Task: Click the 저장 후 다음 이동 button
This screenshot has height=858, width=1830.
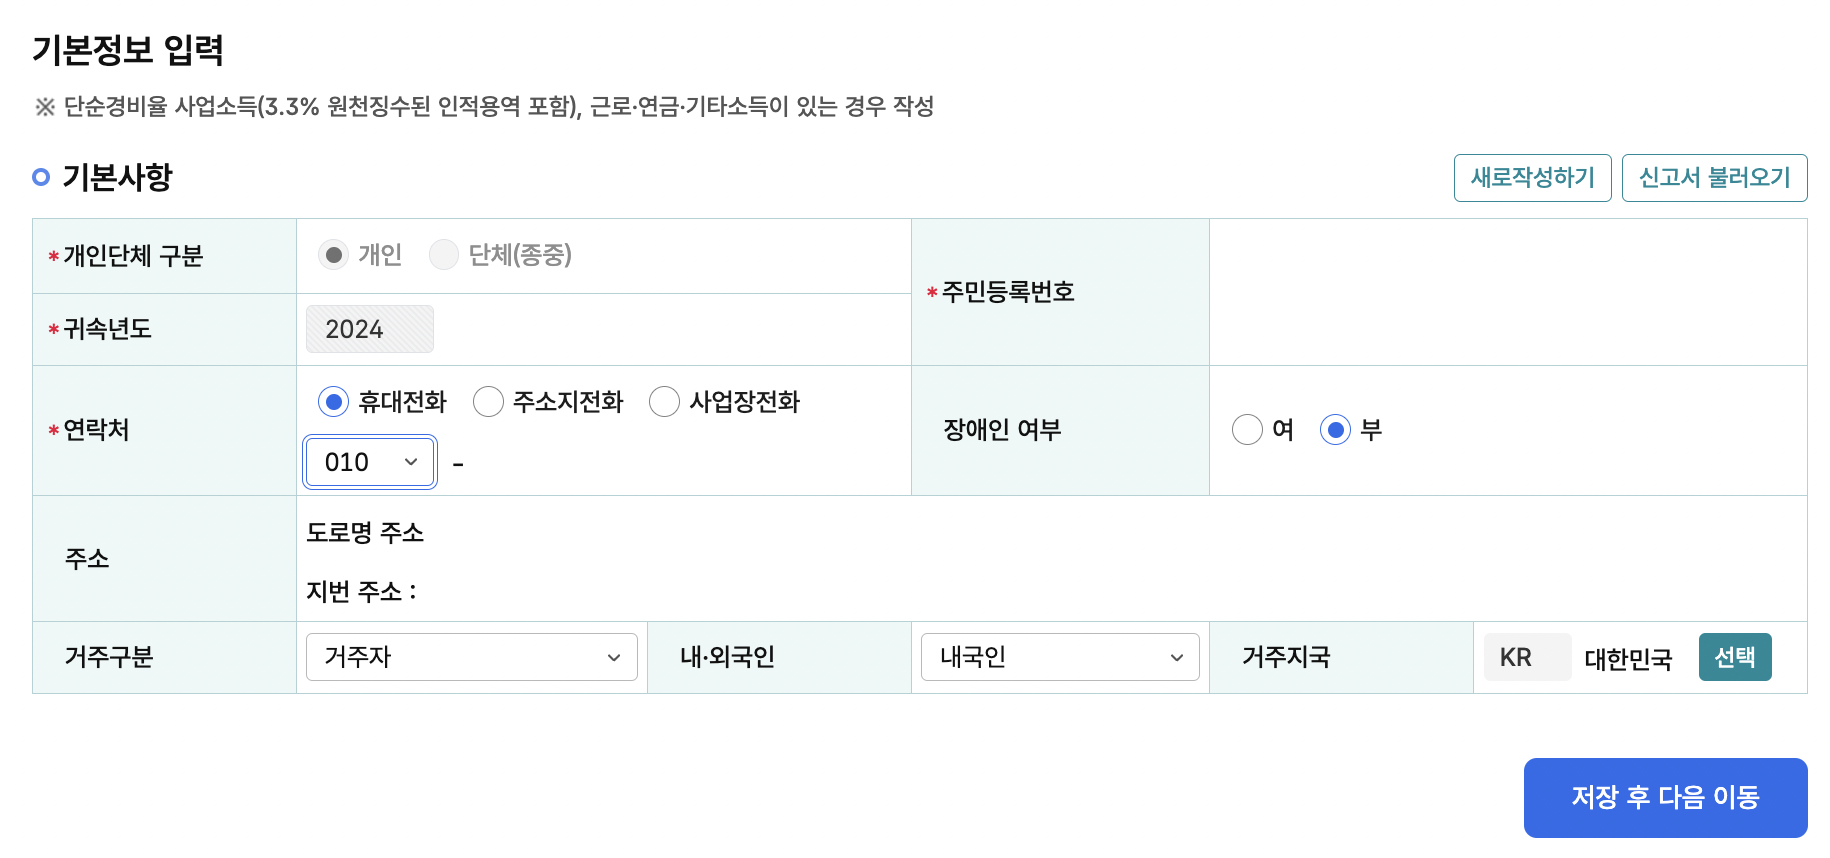Action: [1665, 797]
